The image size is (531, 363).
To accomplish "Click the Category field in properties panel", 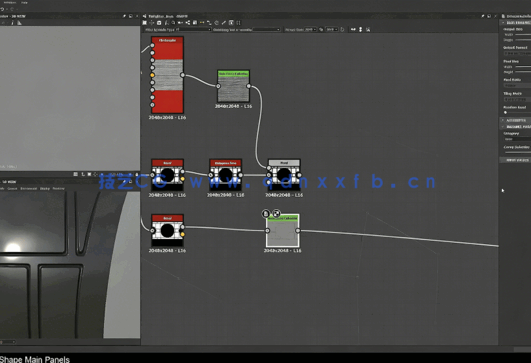I will click(x=517, y=139).
